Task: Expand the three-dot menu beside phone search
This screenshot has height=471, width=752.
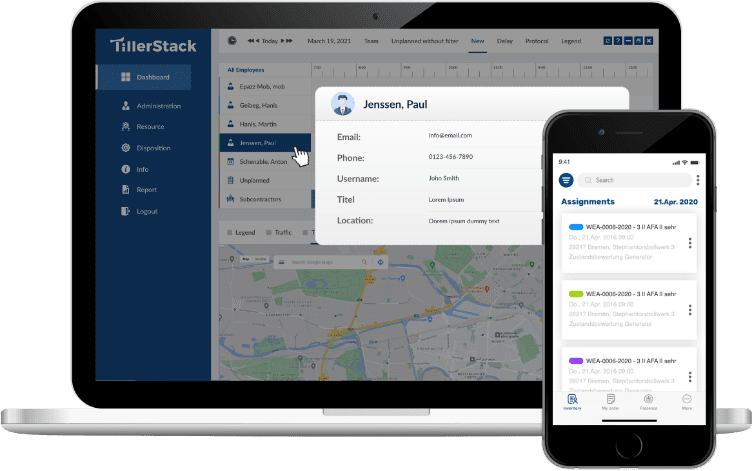Action: tap(697, 180)
